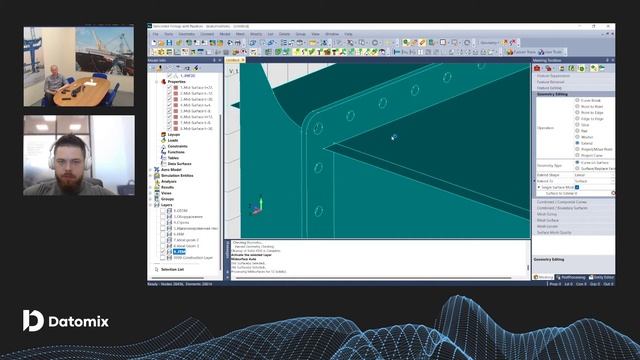Switch to the Entity Editor tab
The height and width of the screenshot is (360, 640).
[x=601, y=277]
